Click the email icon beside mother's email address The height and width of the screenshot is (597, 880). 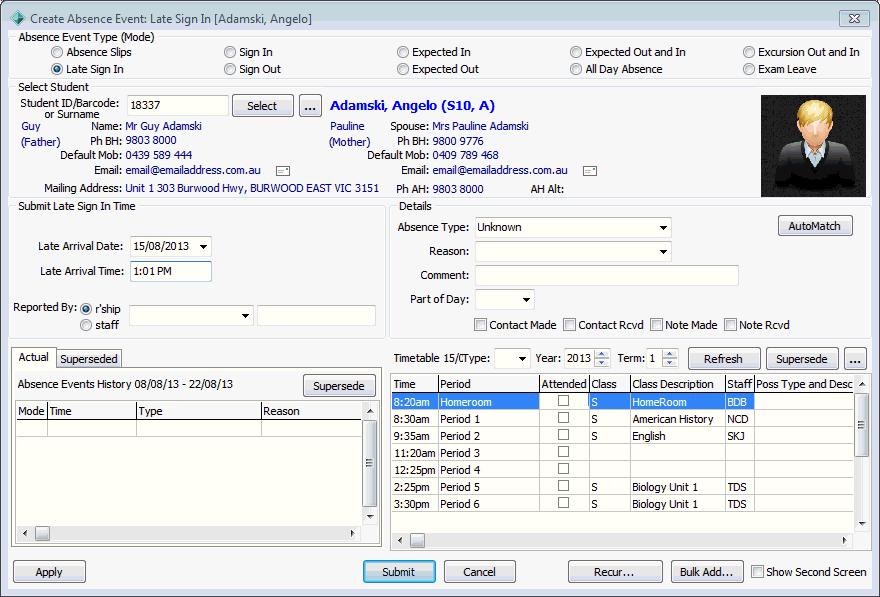pos(590,171)
